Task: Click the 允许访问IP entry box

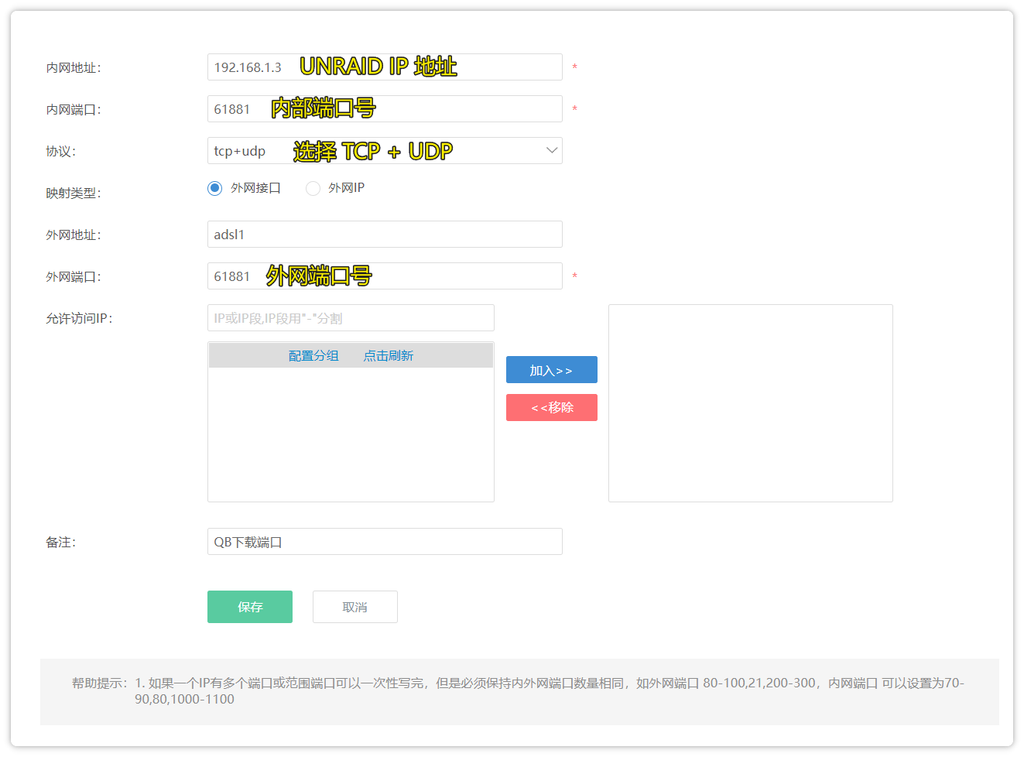Action: coord(350,318)
